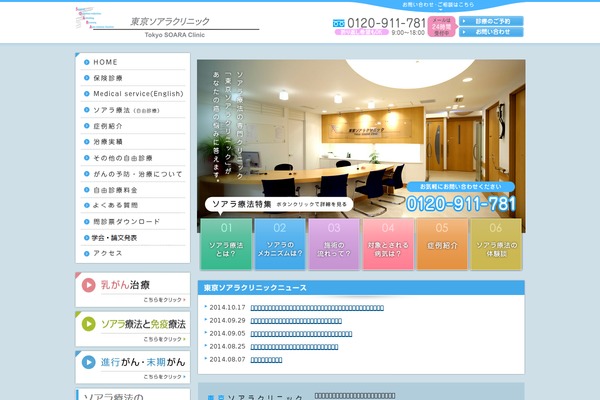Click the お問い合わせ・ご相談はこちら header tab
The height and width of the screenshot is (400, 600).
click(439, 5)
